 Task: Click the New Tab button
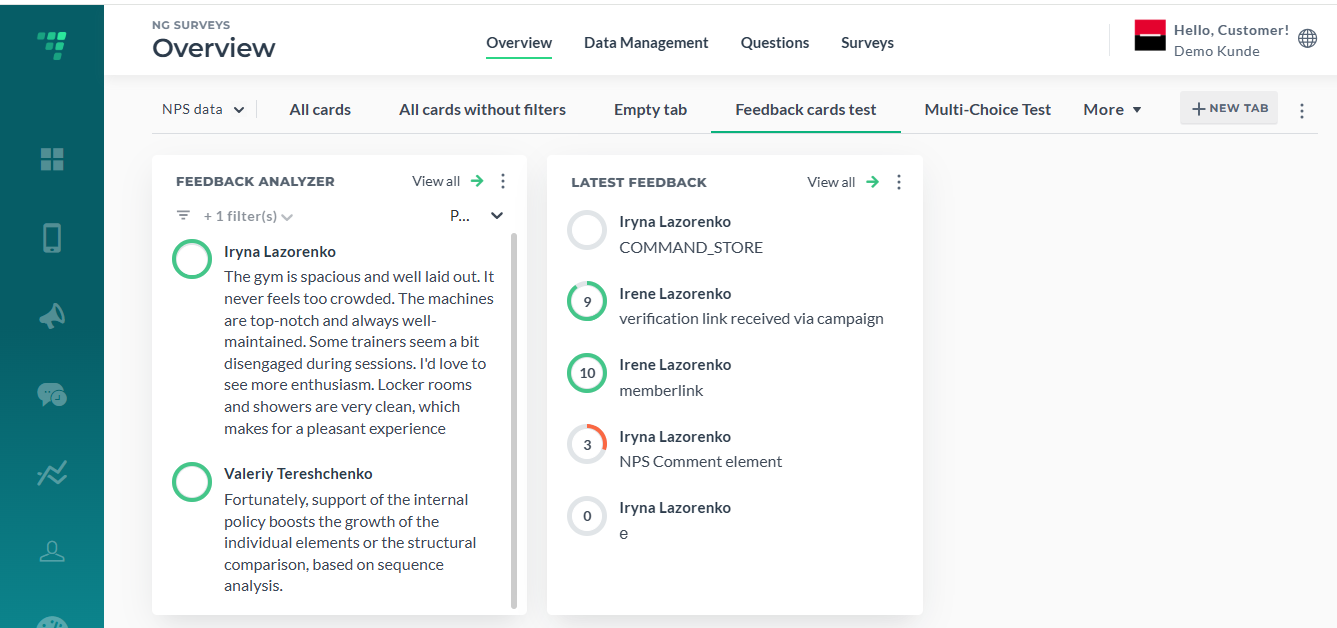[x=1229, y=108]
